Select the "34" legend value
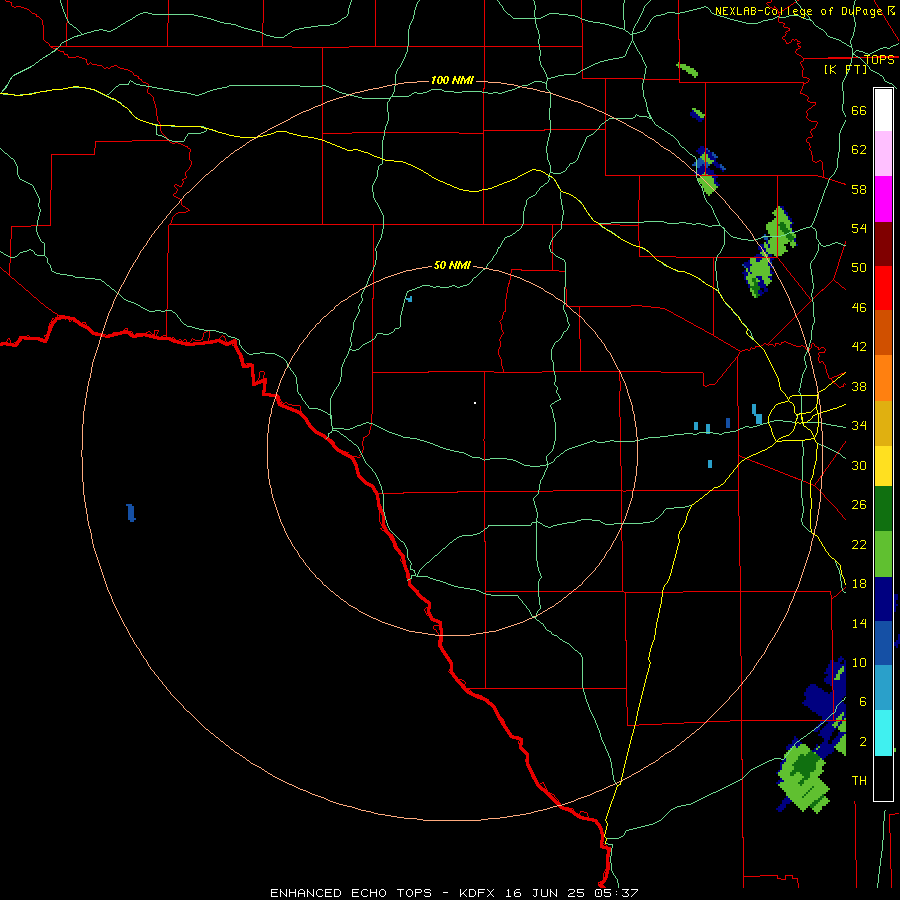This screenshot has height=900, width=900. (x=859, y=426)
